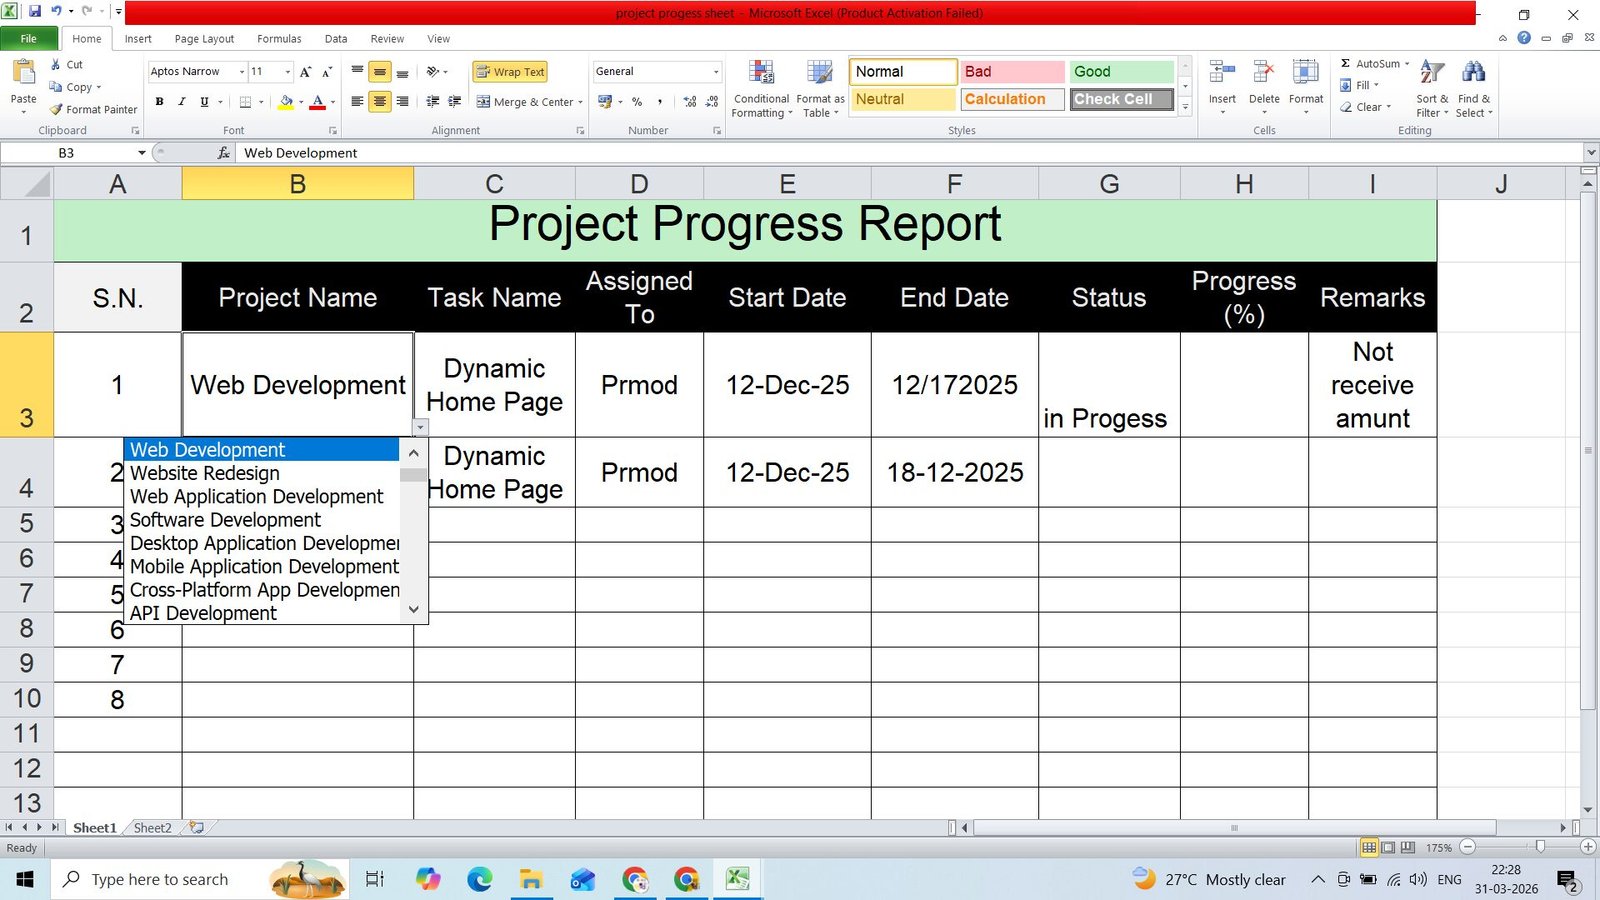Click the Fill Color bucket icon

point(286,102)
